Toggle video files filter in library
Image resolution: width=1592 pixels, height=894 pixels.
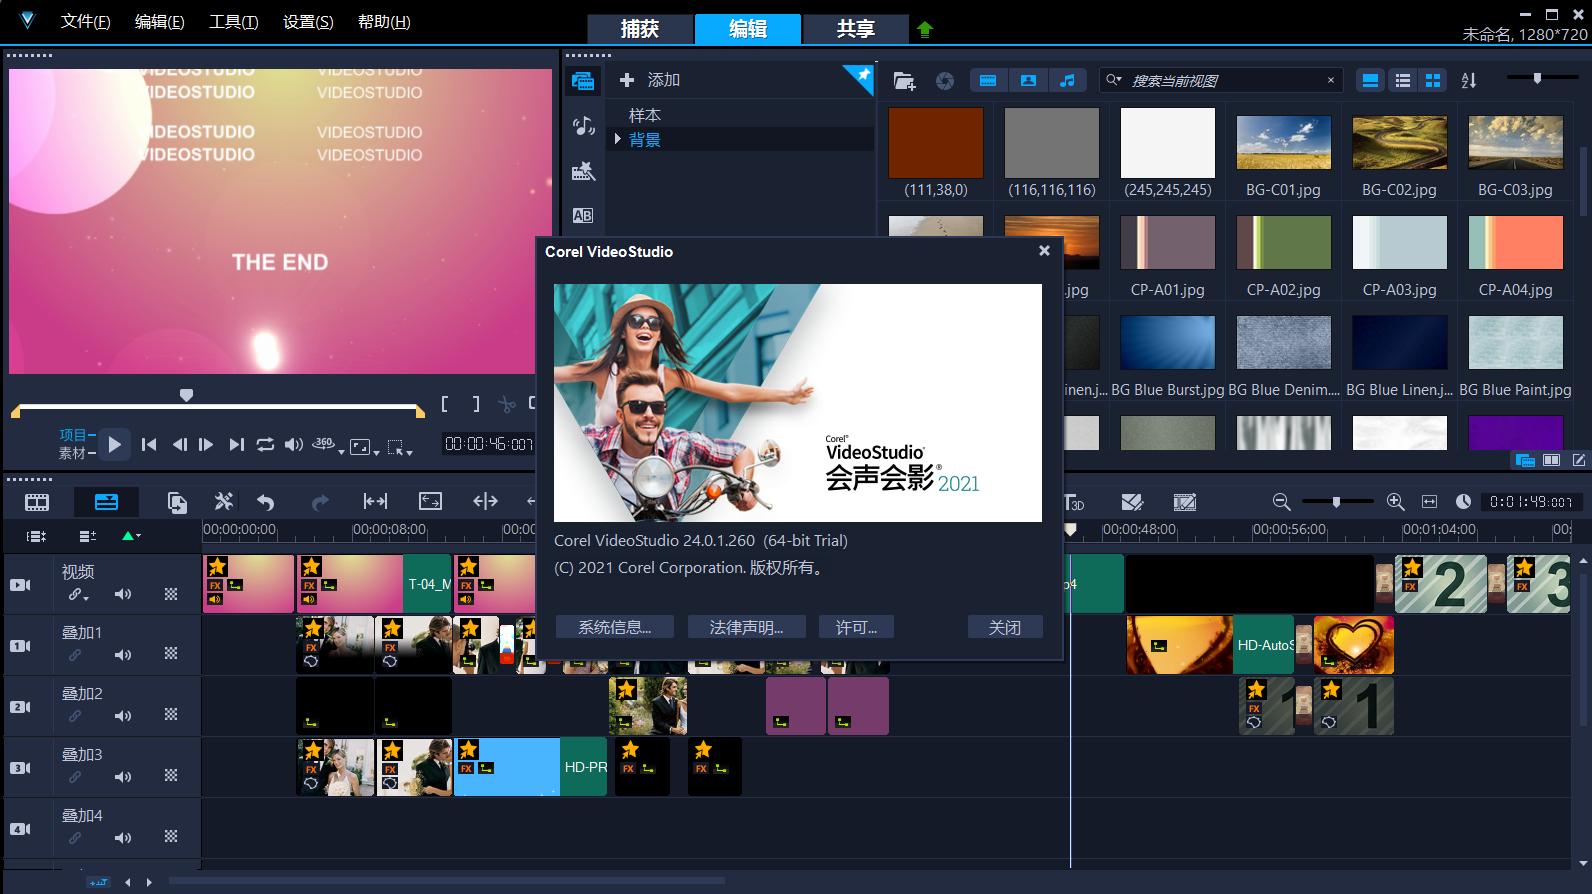tap(988, 80)
